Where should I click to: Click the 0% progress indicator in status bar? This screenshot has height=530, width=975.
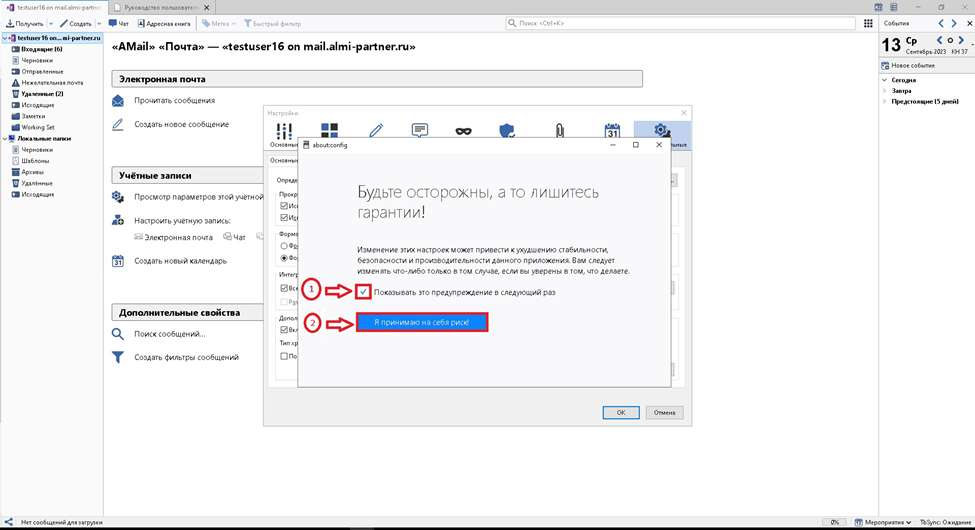click(x=834, y=523)
